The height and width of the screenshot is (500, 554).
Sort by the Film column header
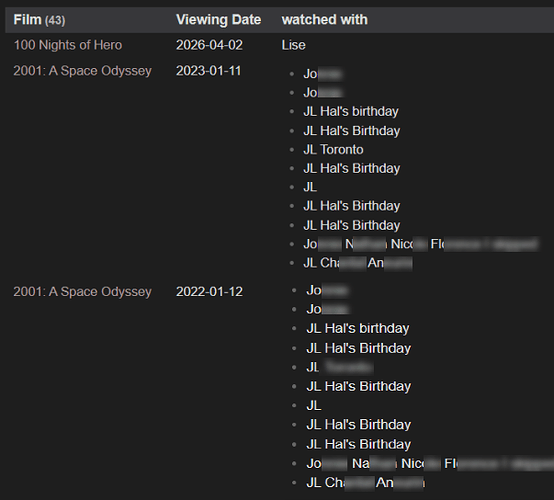point(28,20)
